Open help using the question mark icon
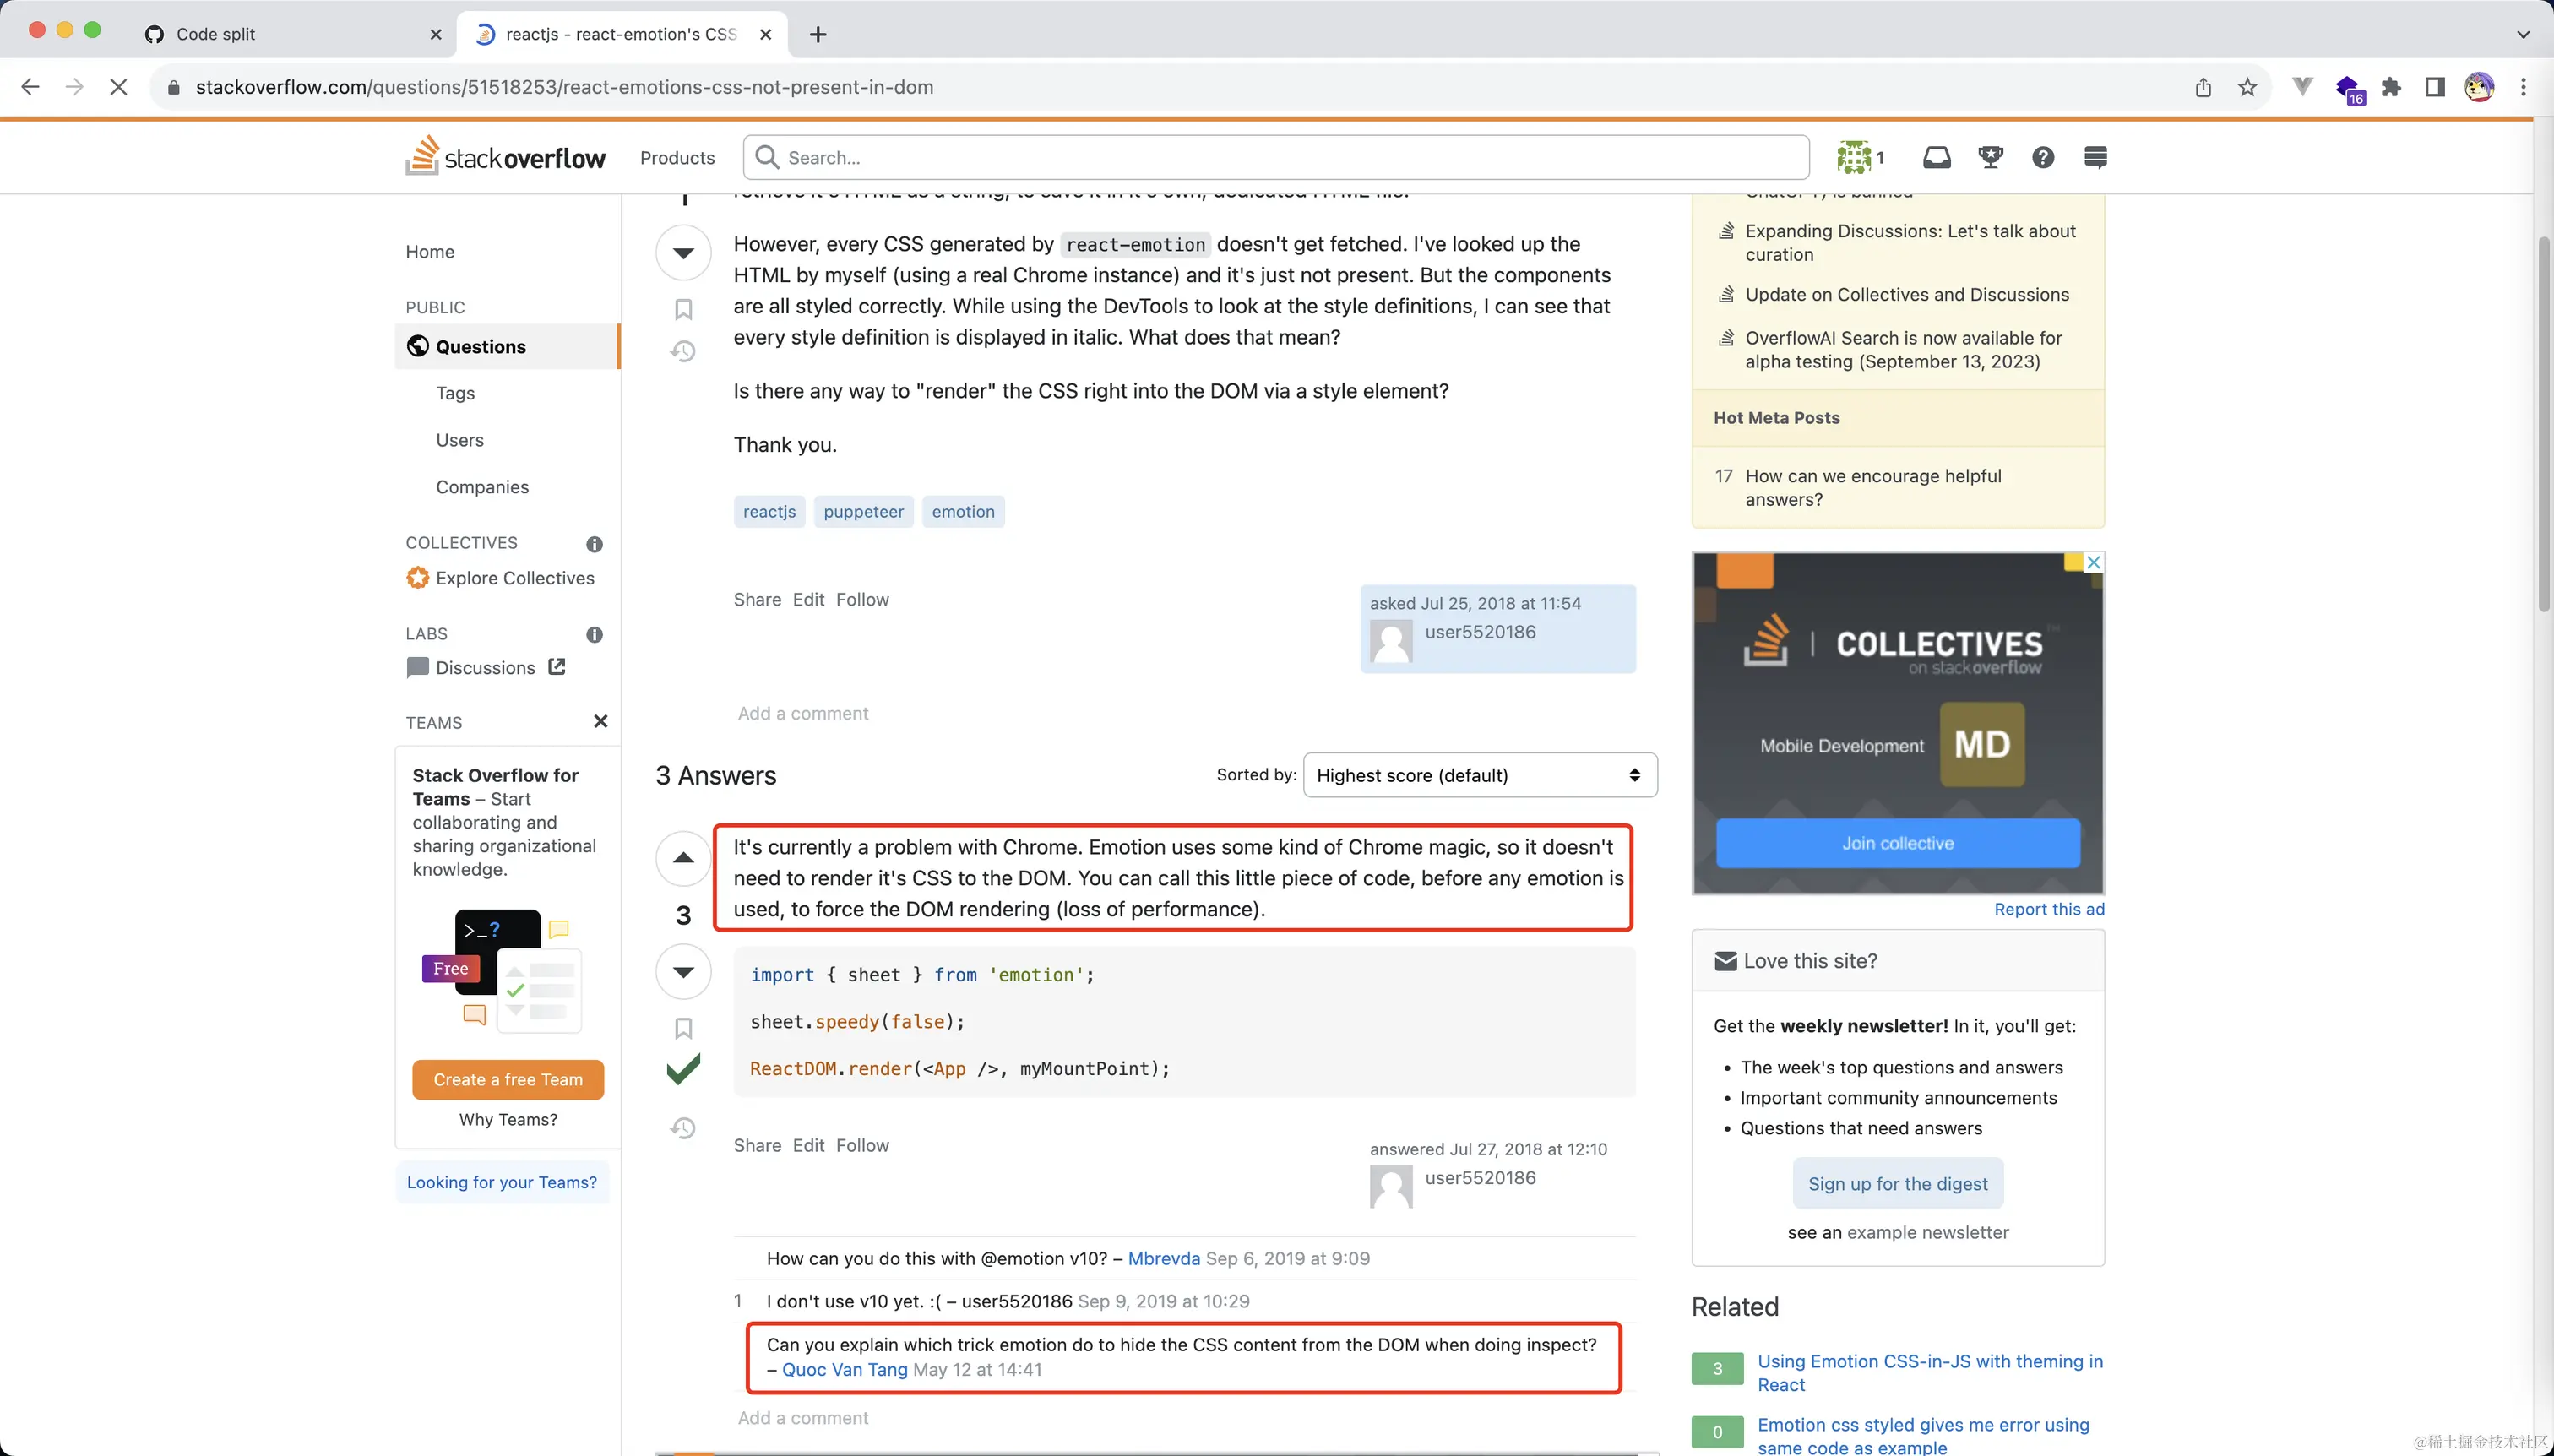 2043,157
